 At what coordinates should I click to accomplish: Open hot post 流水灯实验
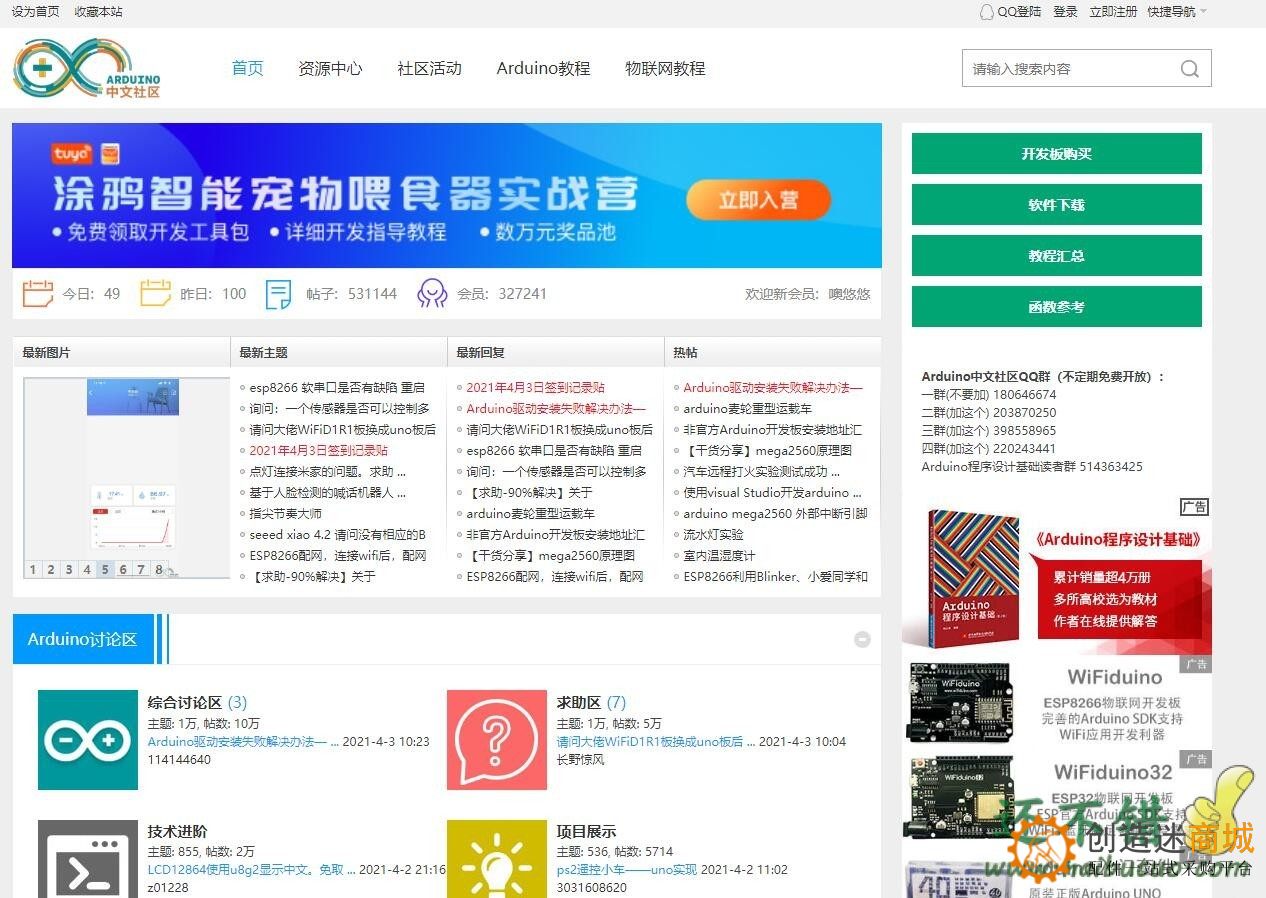714,534
